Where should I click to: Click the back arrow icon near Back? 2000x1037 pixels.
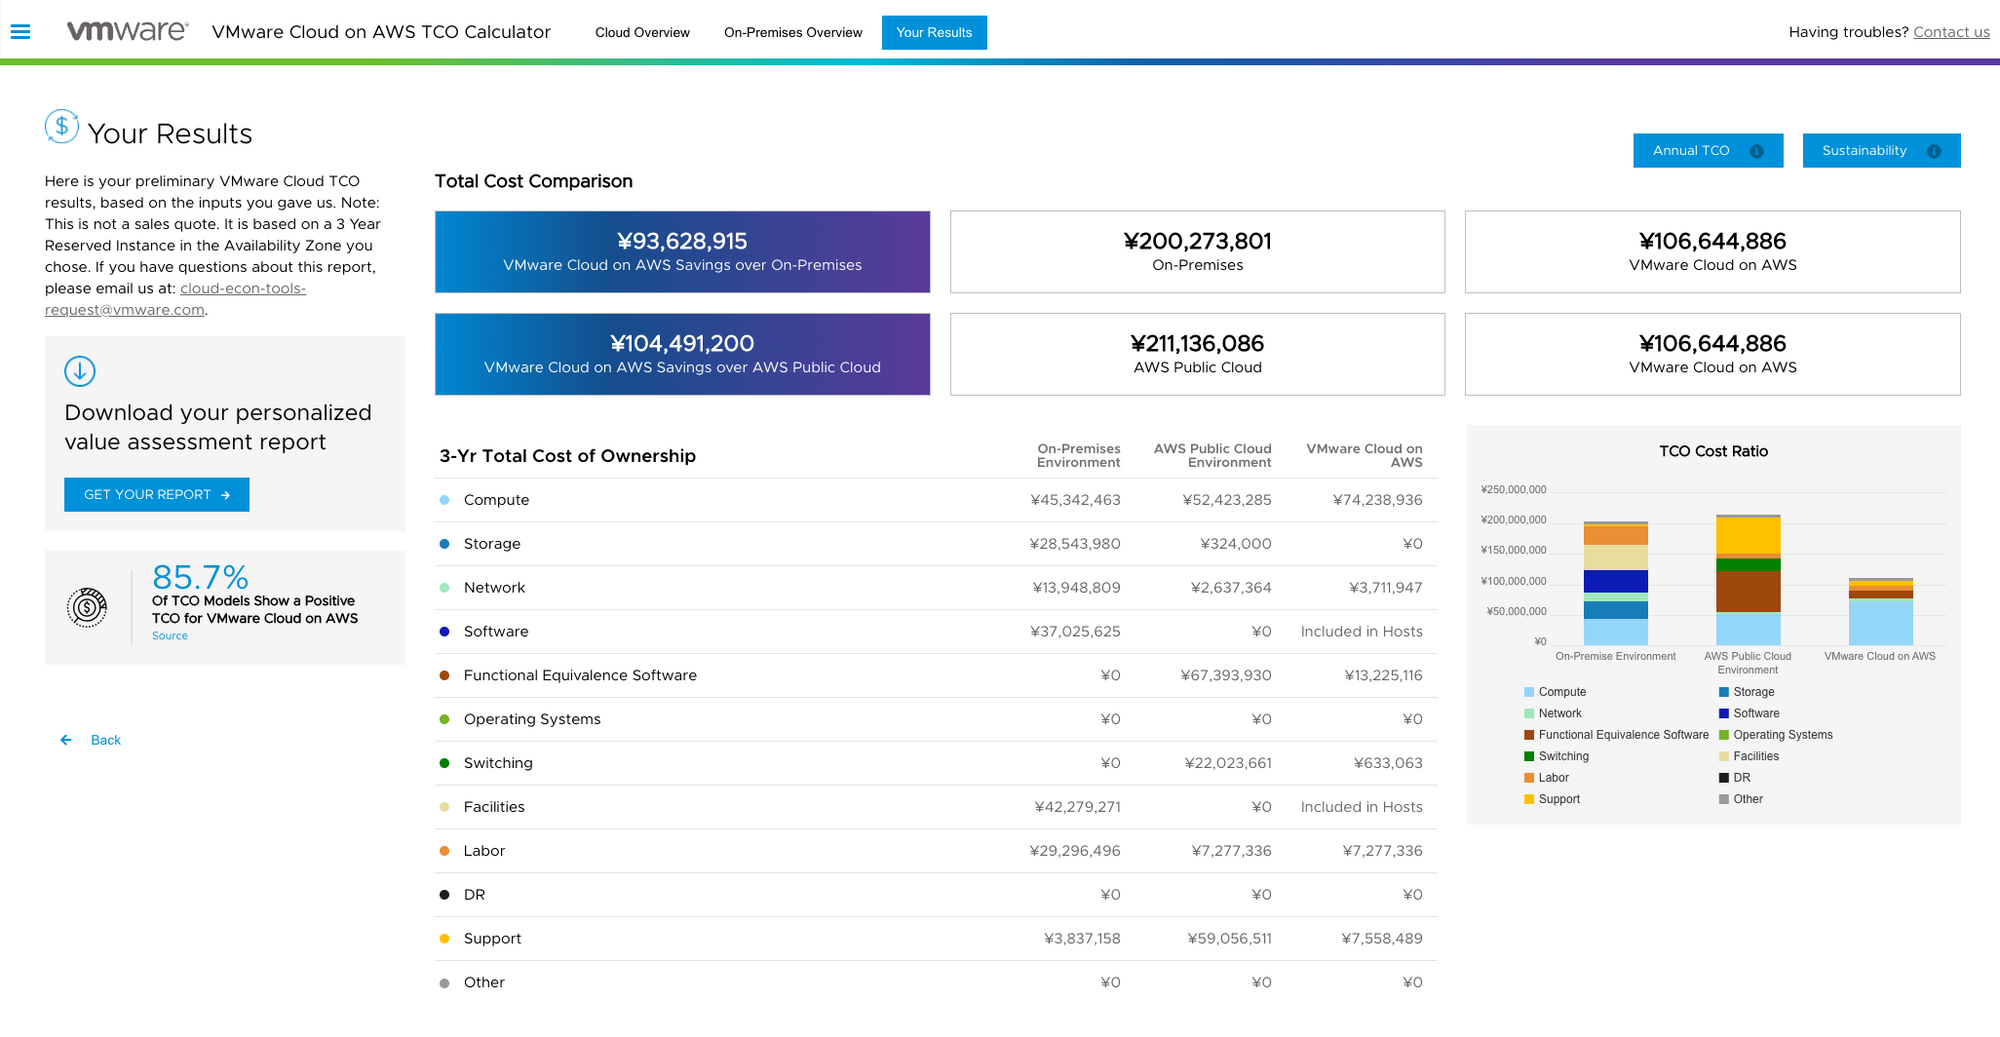click(x=66, y=740)
